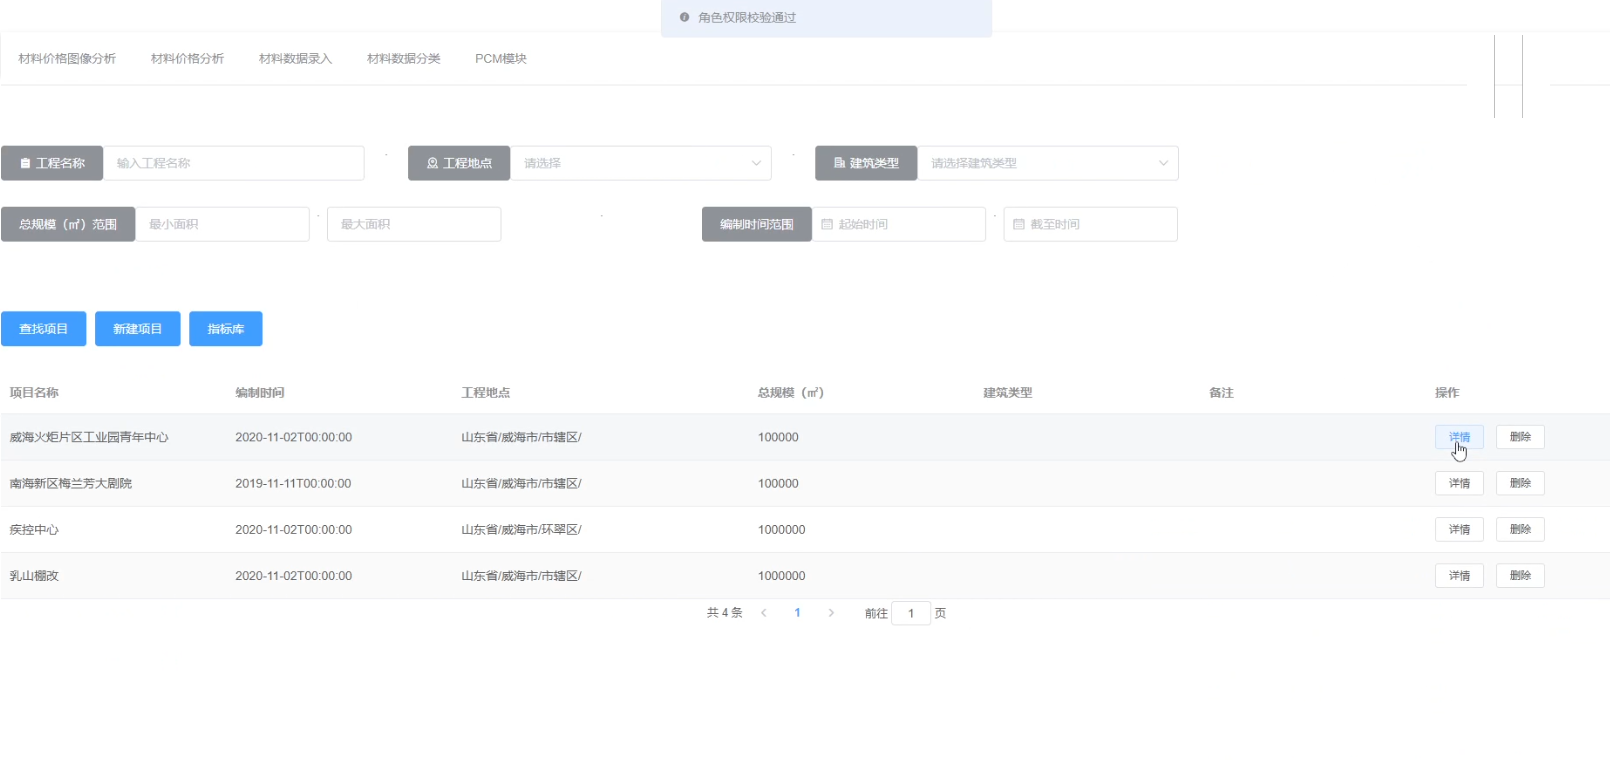Click the 角色权限校验通过 notification icon

point(684,17)
